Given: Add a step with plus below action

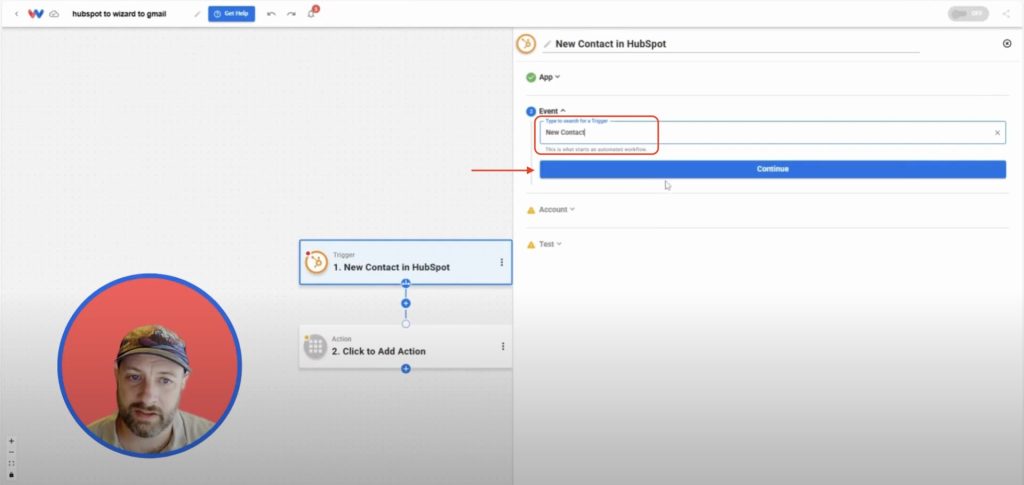Looking at the screenshot, I should (406, 369).
